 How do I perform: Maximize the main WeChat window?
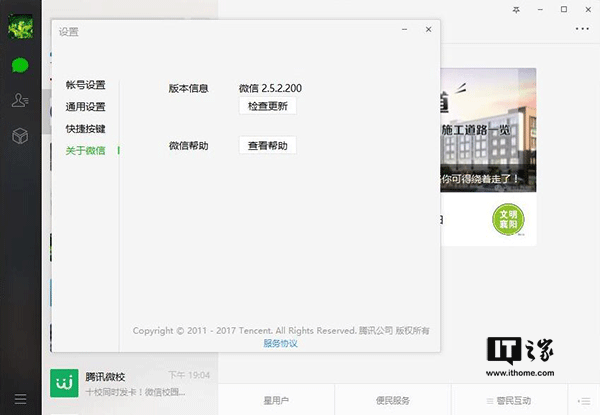point(564,10)
